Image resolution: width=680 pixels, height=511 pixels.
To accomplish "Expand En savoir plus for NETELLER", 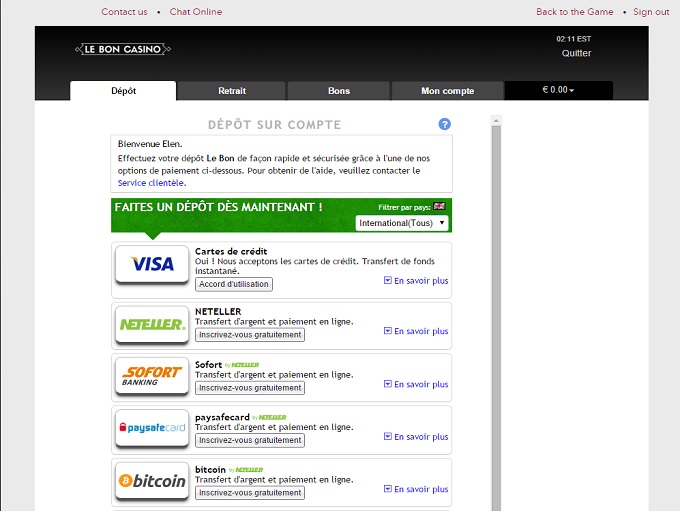I will [x=416, y=331].
